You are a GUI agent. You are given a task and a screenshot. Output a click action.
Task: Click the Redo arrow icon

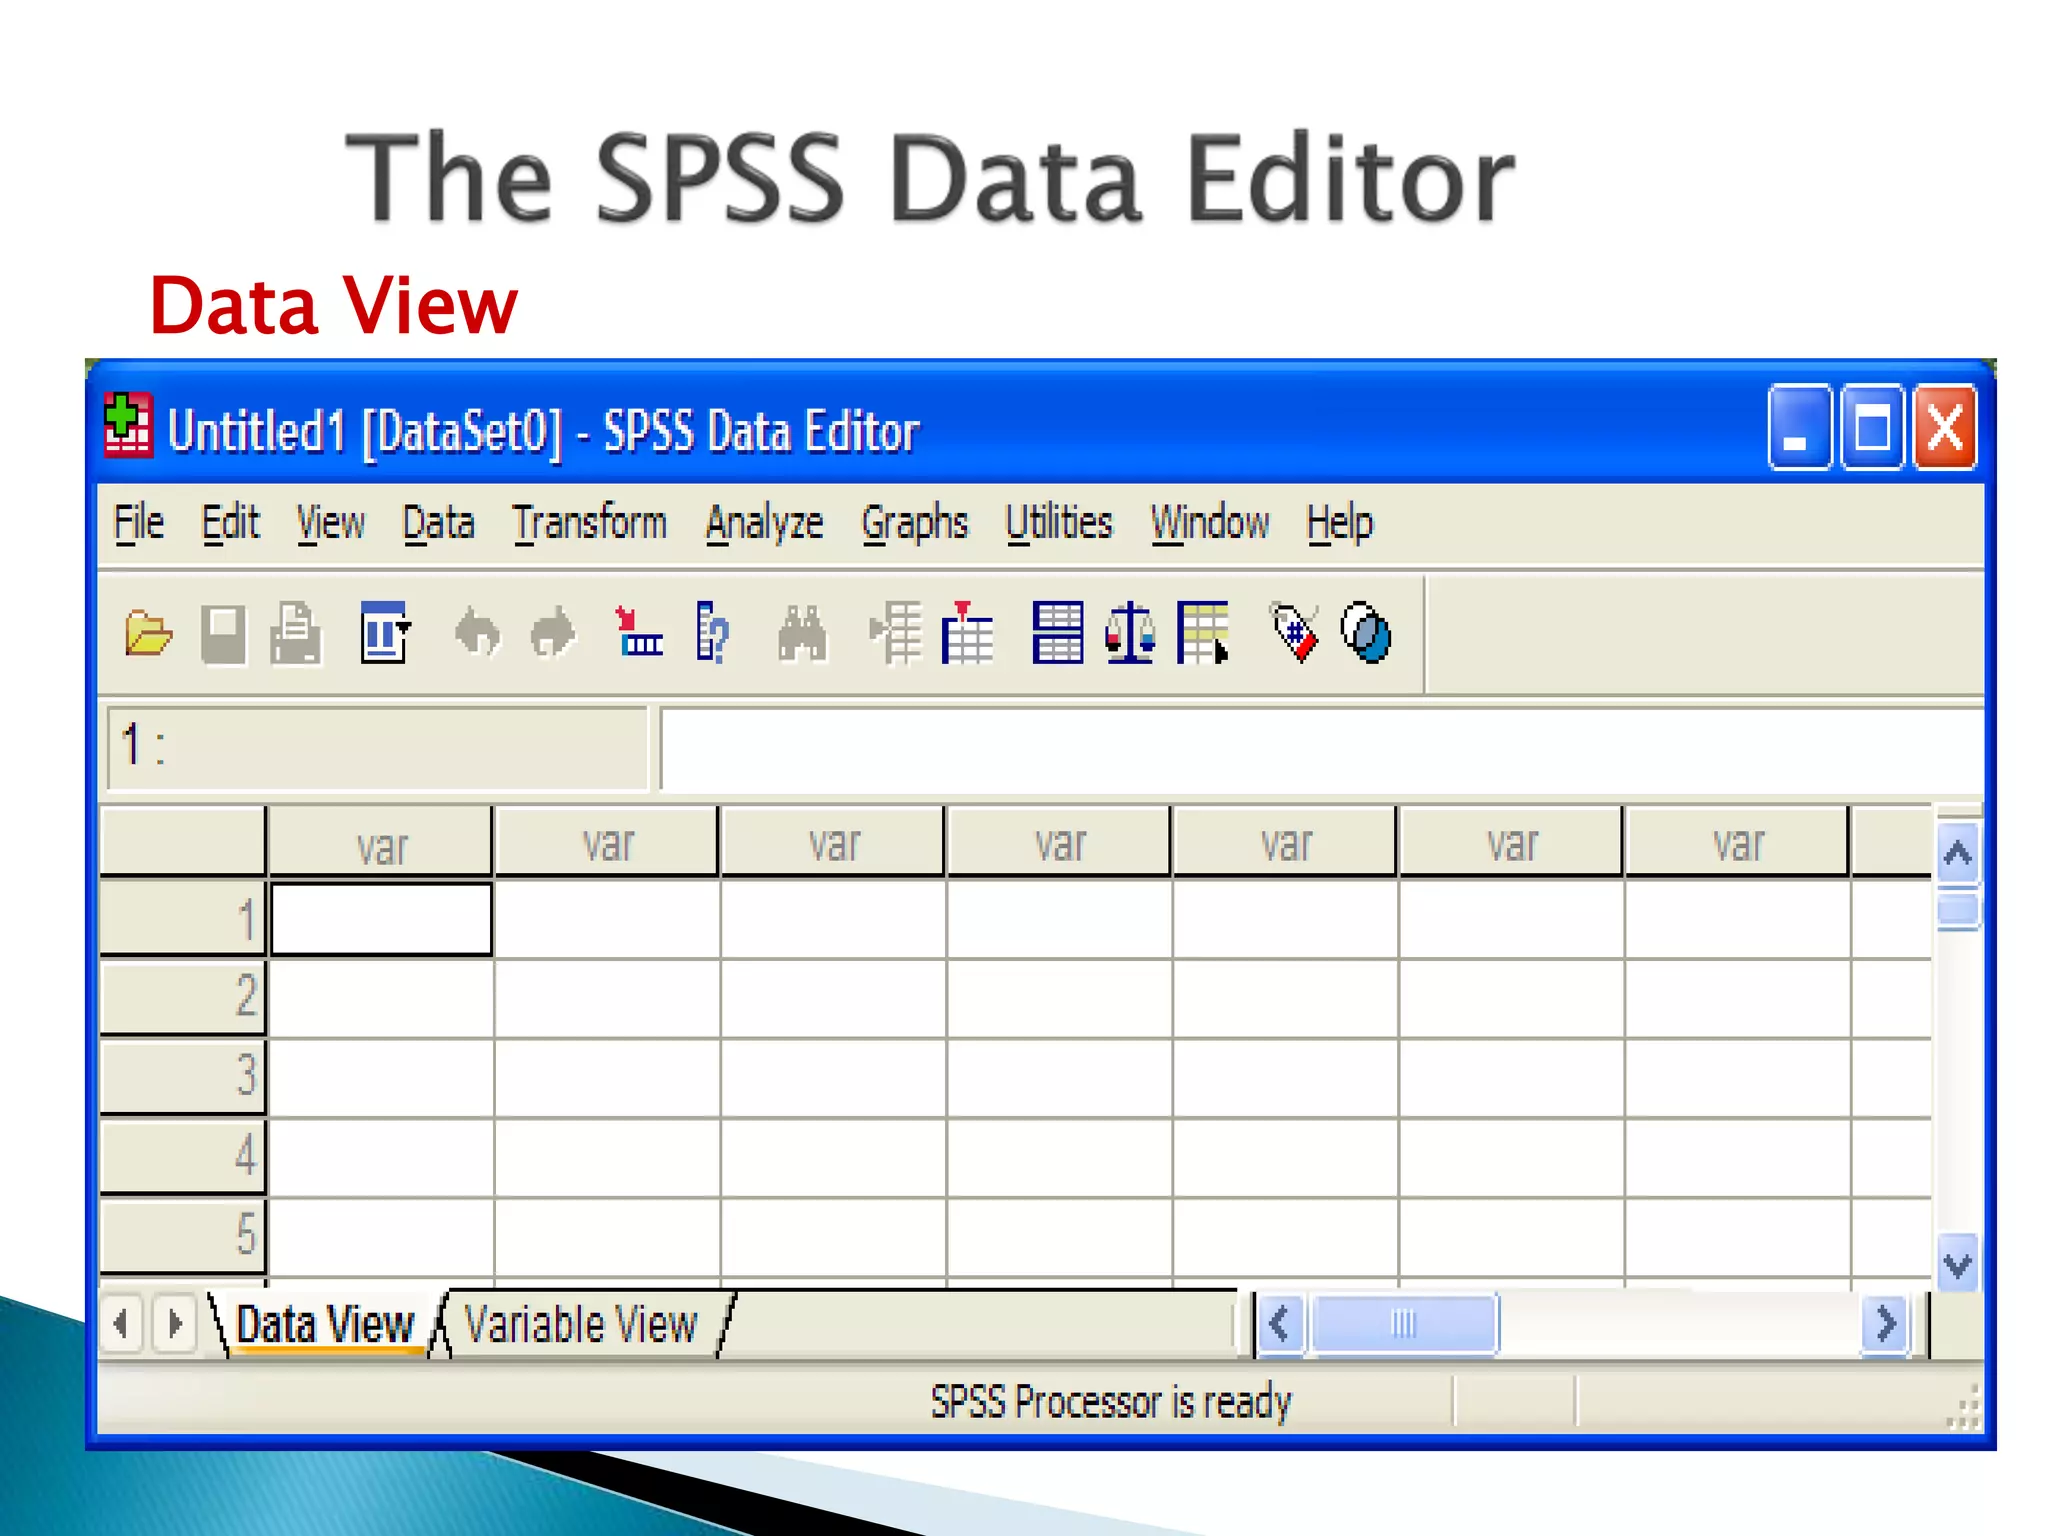point(553,633)
